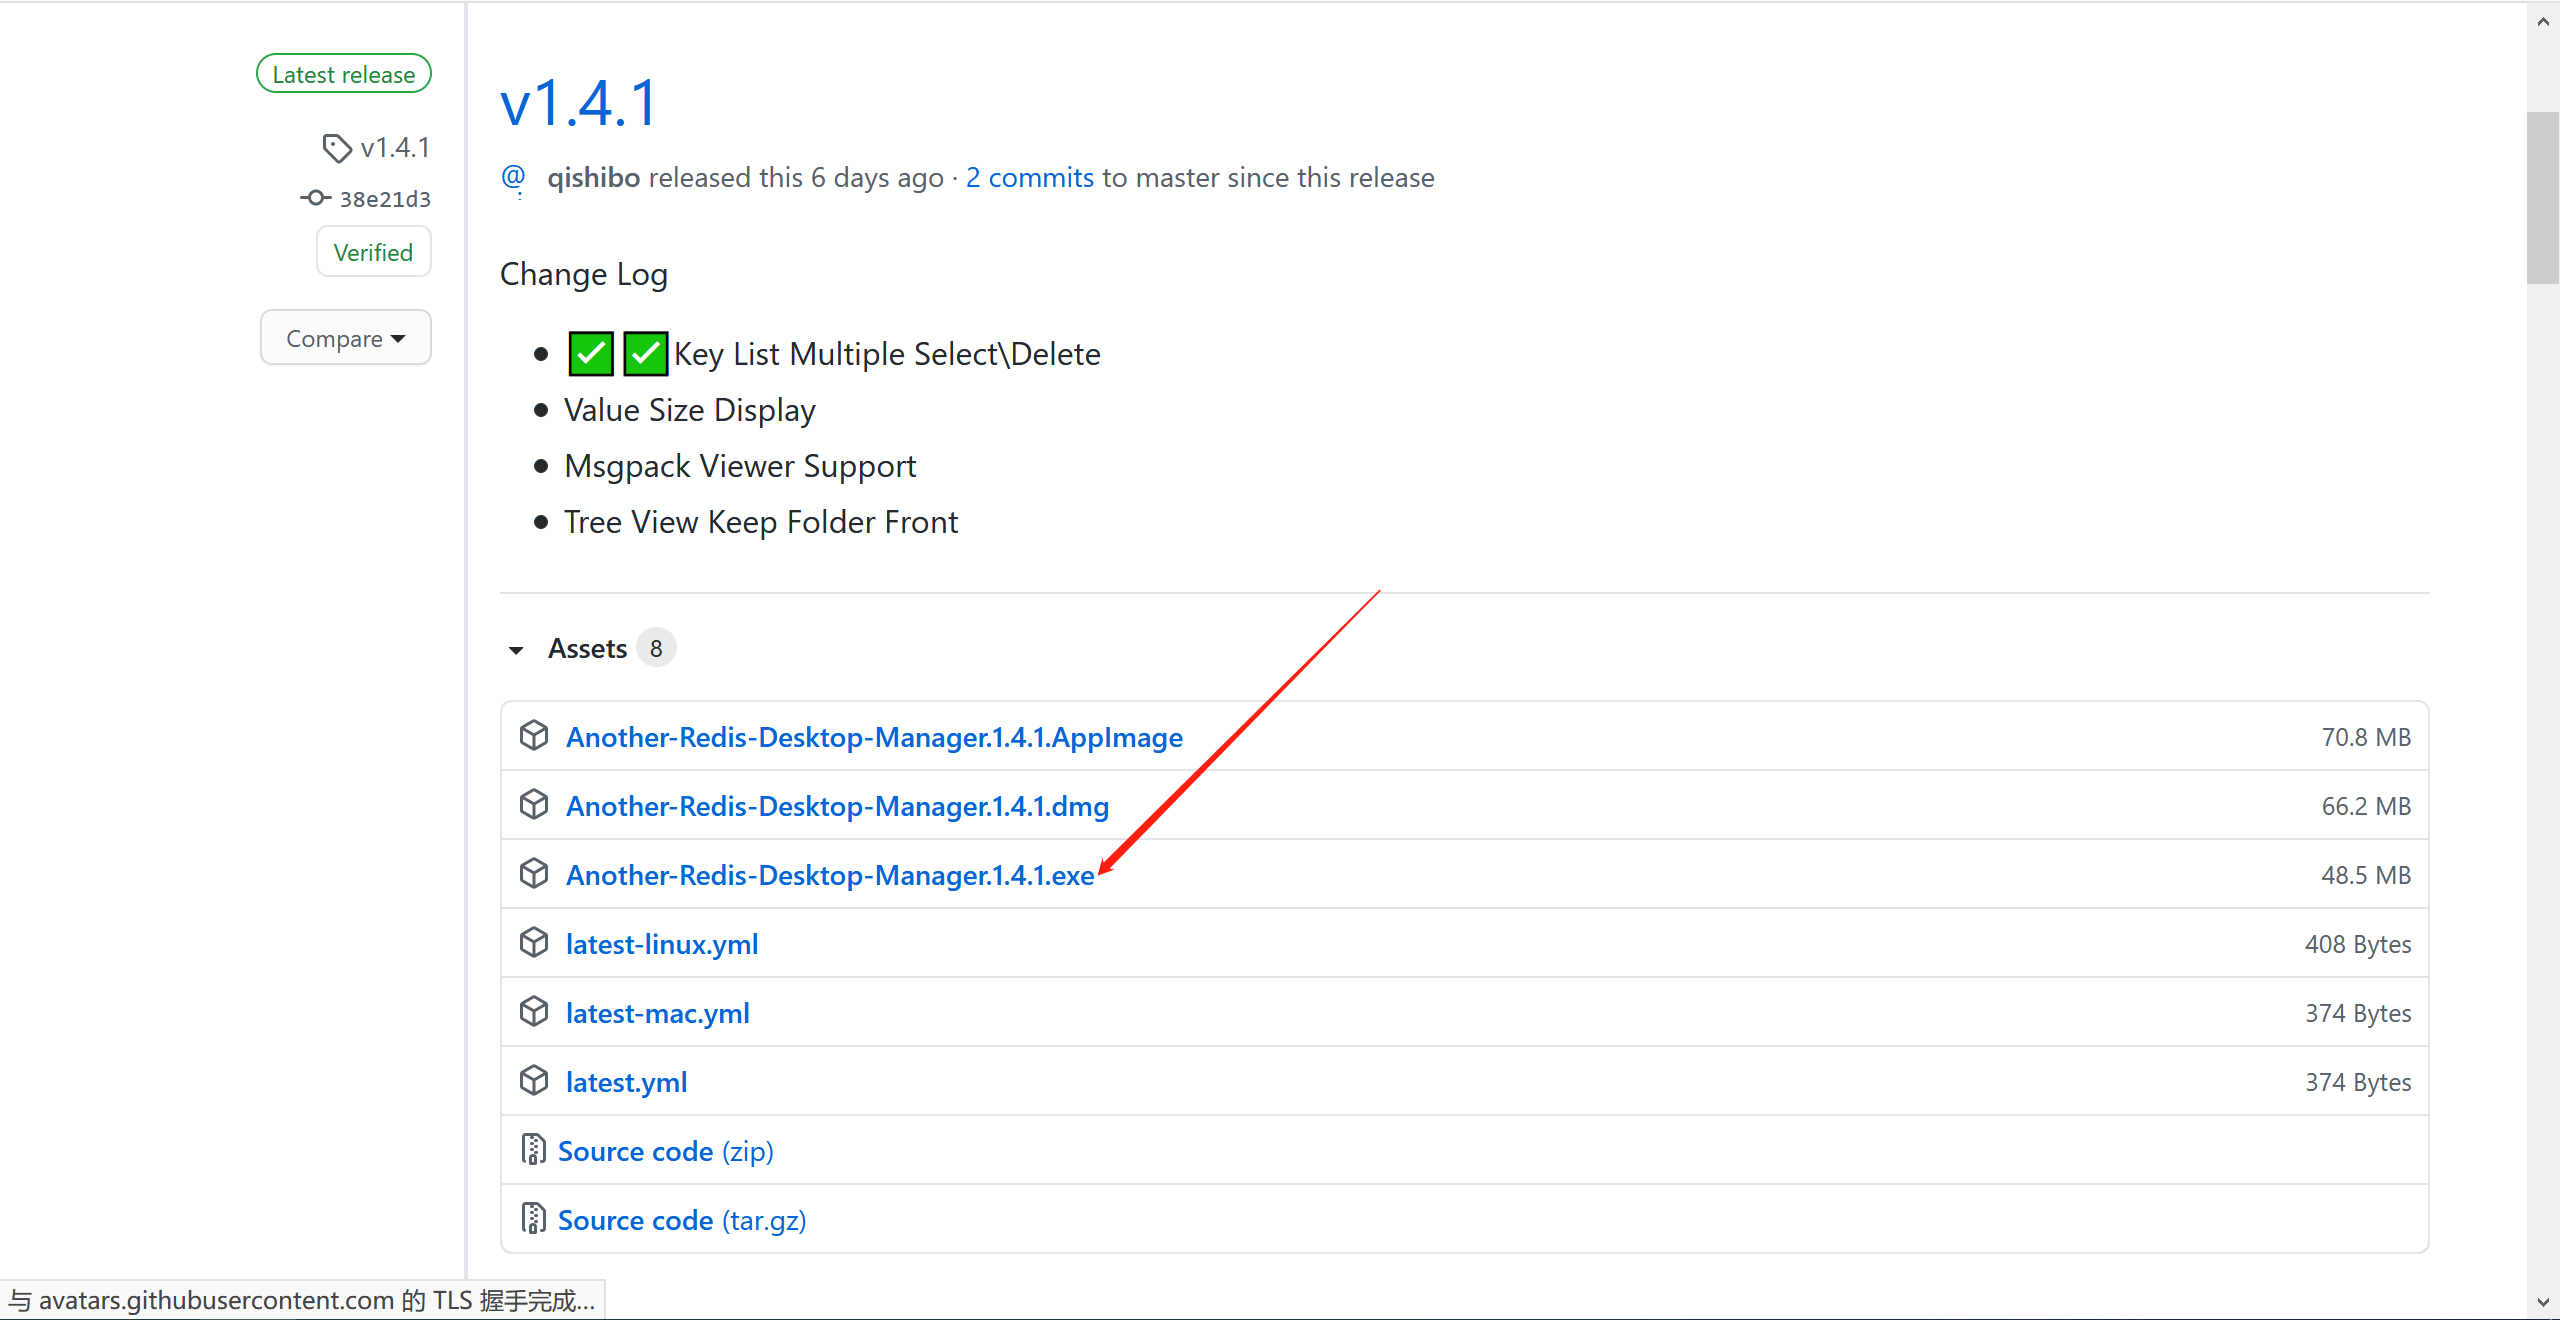Viewport: 2560px width, 1320px height.
Task: Click the 70.8 MB size text
Action: pos(2366,737)
